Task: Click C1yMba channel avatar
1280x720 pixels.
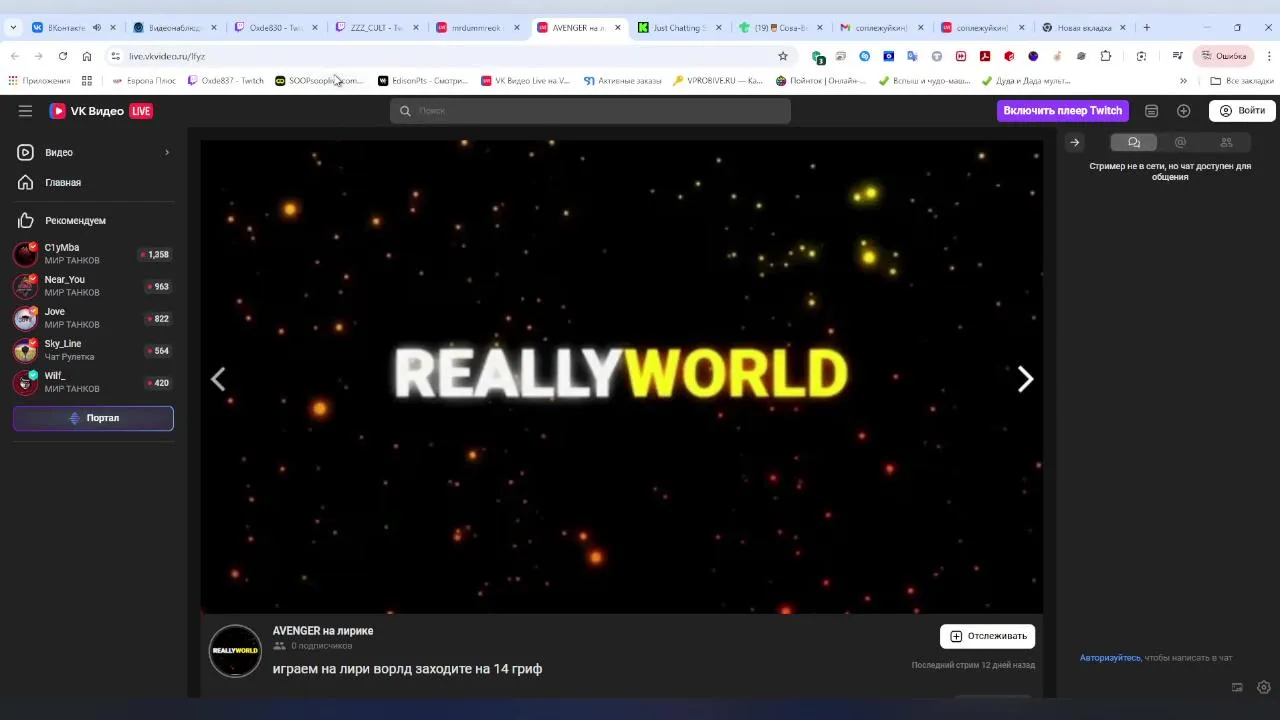Action: tap(25, 254)
